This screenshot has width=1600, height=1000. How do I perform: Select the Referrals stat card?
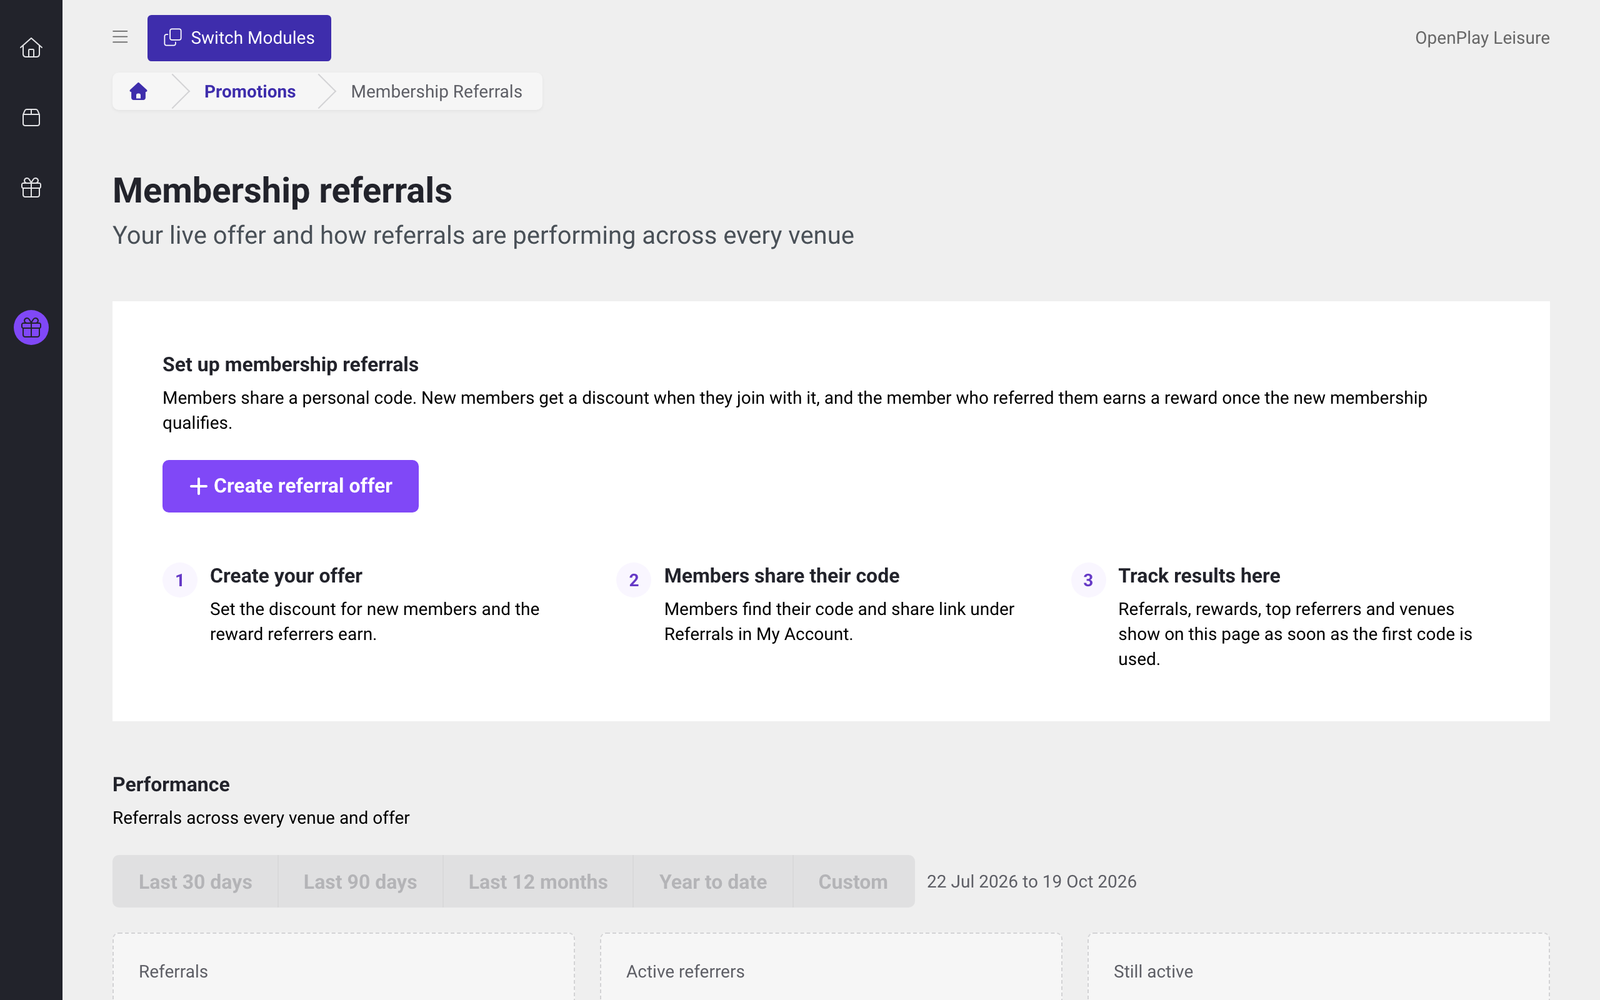[343, 967]
